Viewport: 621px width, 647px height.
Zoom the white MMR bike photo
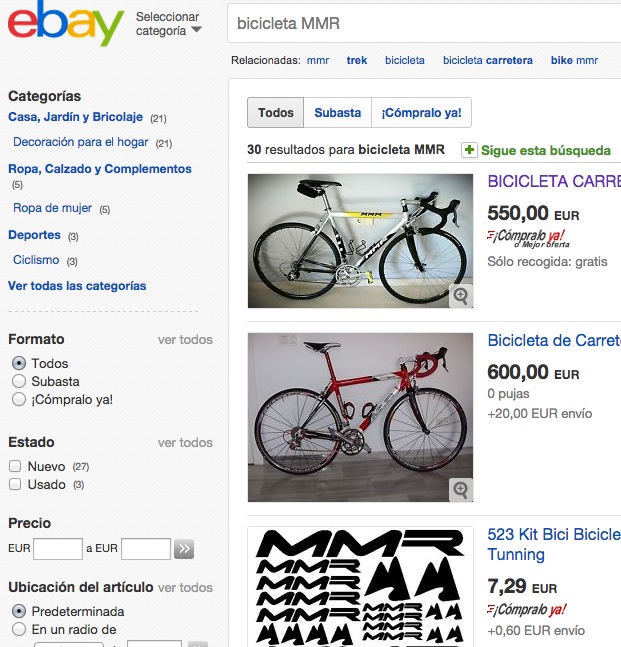(x=460, y=295)
